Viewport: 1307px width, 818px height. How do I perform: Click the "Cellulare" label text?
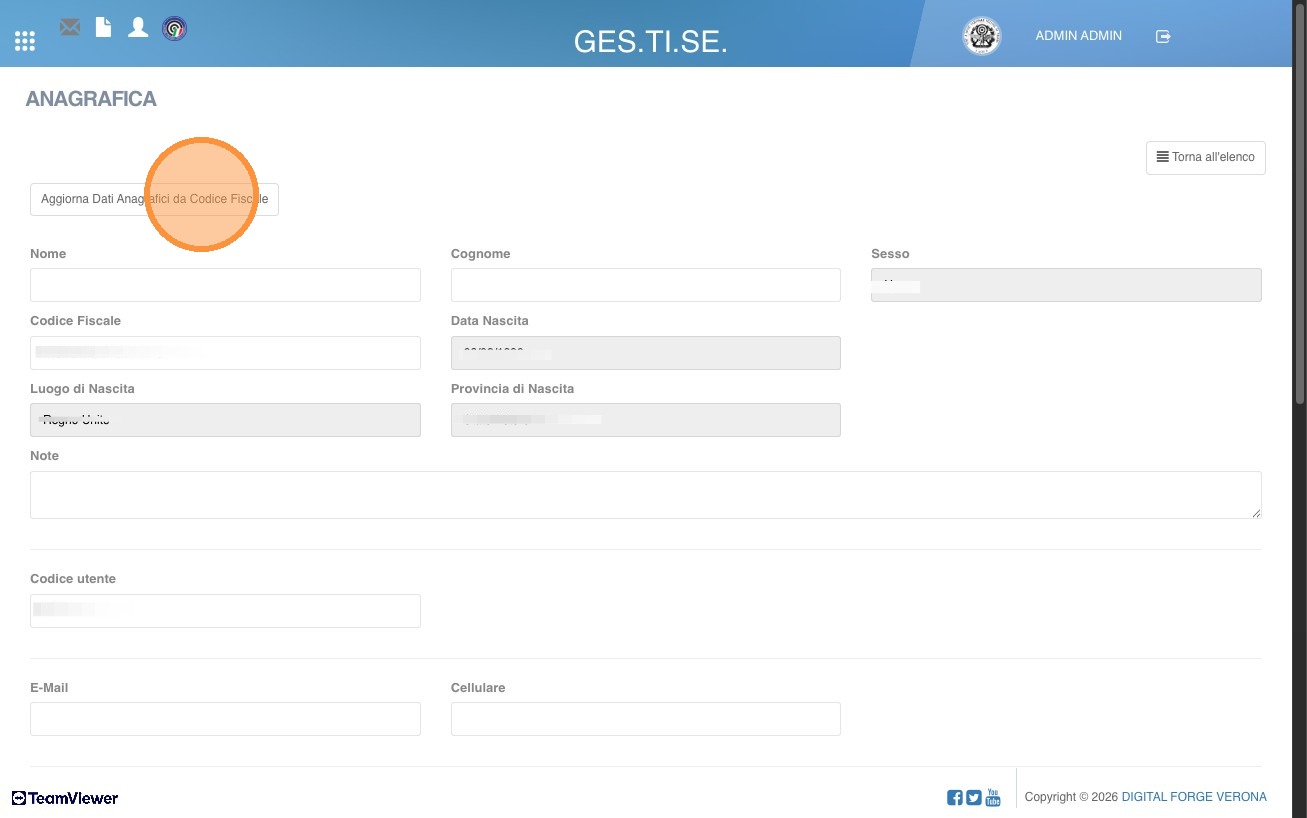[478, 688]
